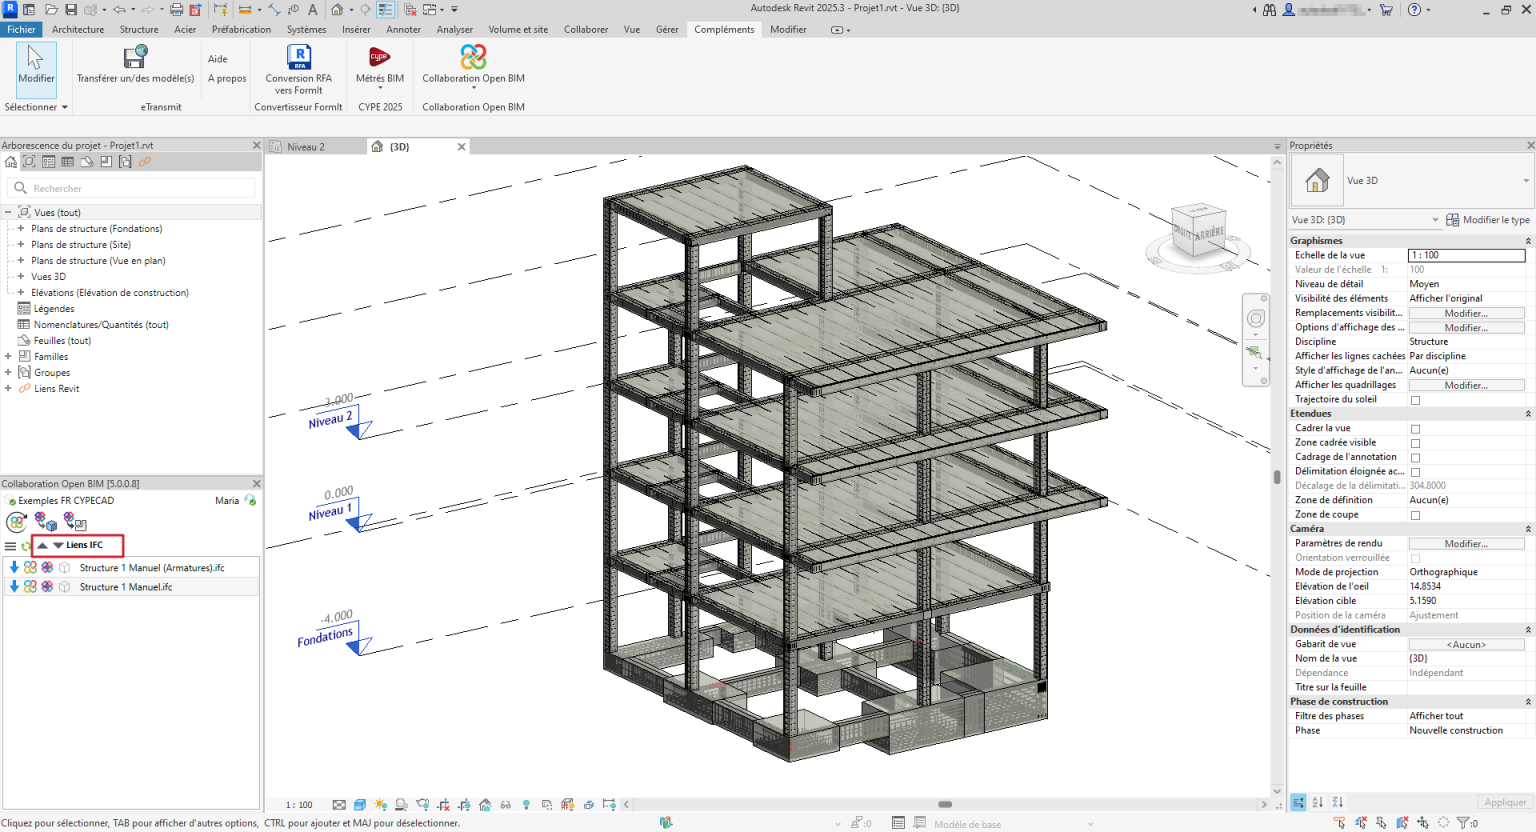Screen dimensions: 1536x832
Task: Enable the Cadrer la vue checkbox
Action: [1413, 428]
